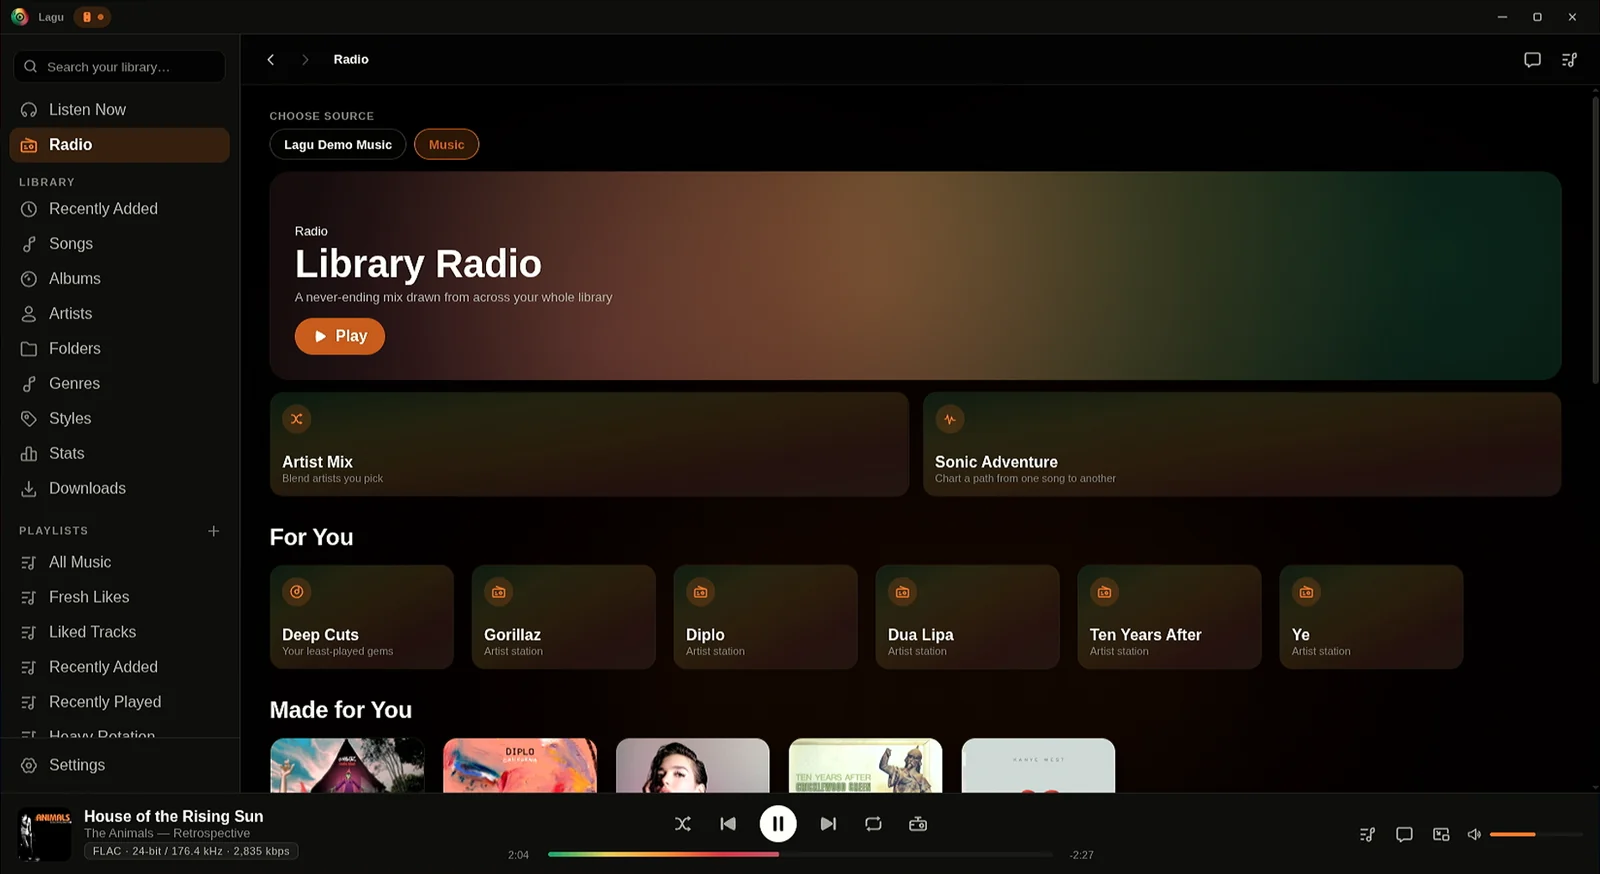This screenshot has width=1600, height=874.
Task: Seek within the song progress bar
Action: click(800, 854)
